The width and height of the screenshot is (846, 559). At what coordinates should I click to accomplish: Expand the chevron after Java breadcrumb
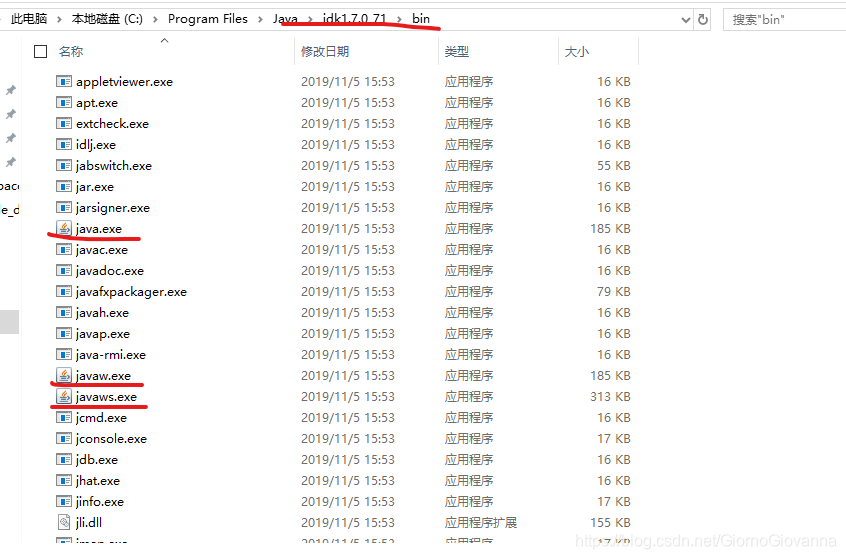point(310,19)
